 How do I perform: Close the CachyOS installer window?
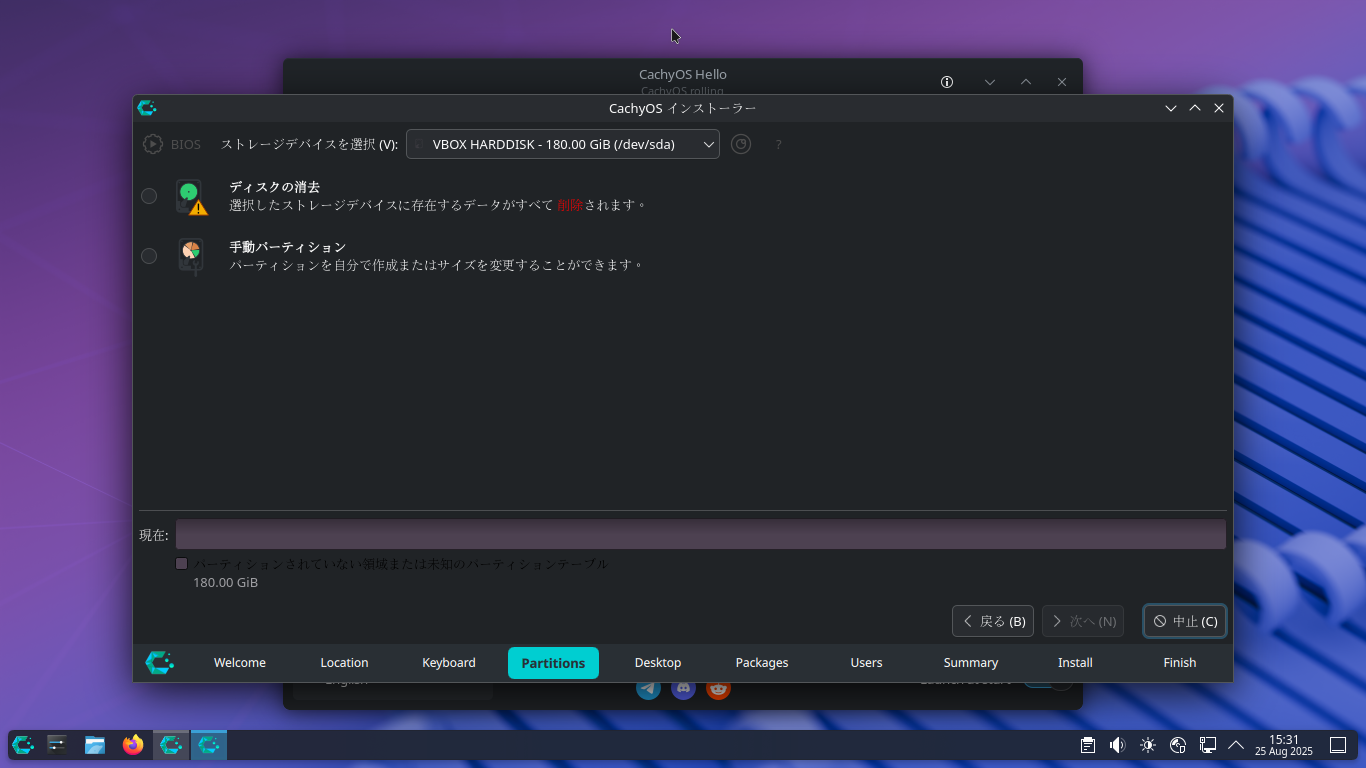tap(1219, 108)
